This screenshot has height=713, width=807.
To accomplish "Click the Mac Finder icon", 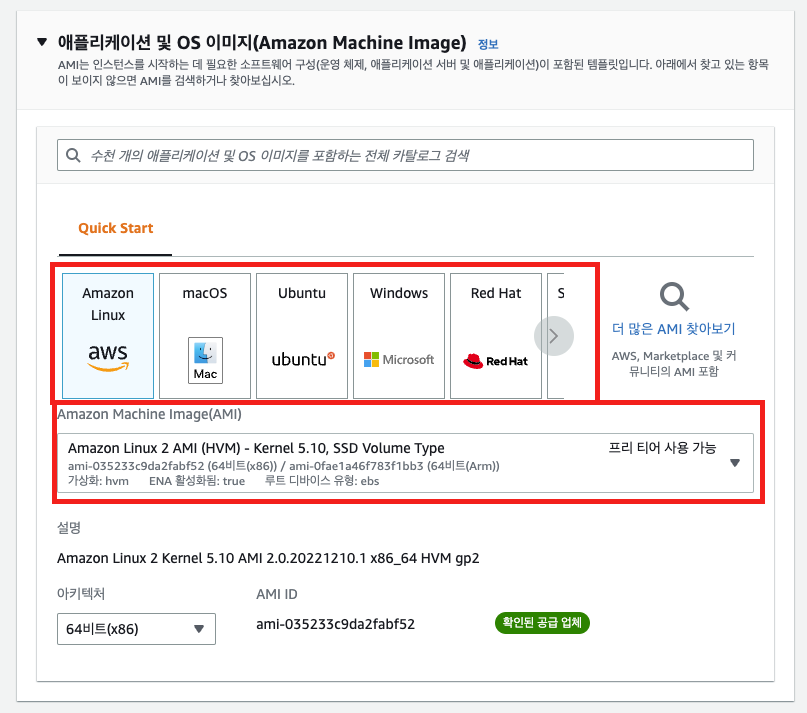I will pyautogui.click(x=205, y=360).
